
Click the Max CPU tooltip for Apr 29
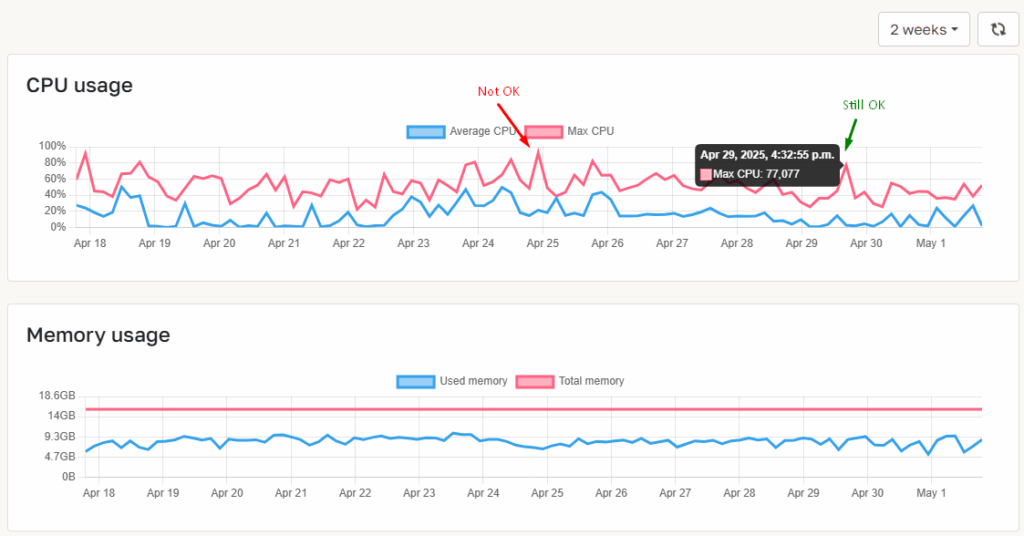(x=768, y=165)
